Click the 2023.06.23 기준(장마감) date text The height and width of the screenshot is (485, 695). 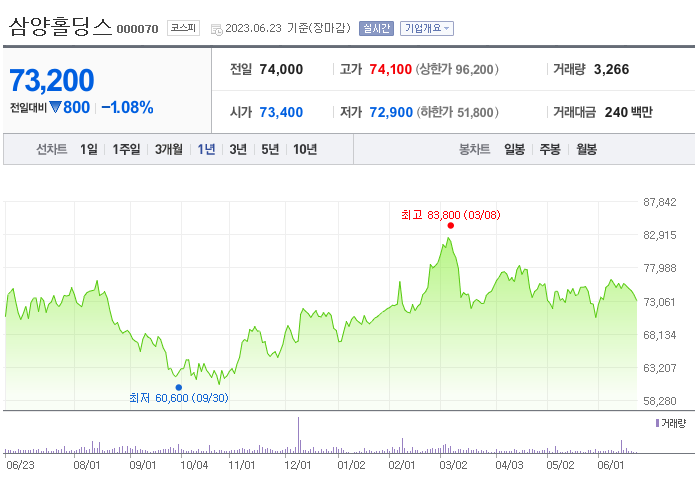pyautogui.click(x=288, y=28)
